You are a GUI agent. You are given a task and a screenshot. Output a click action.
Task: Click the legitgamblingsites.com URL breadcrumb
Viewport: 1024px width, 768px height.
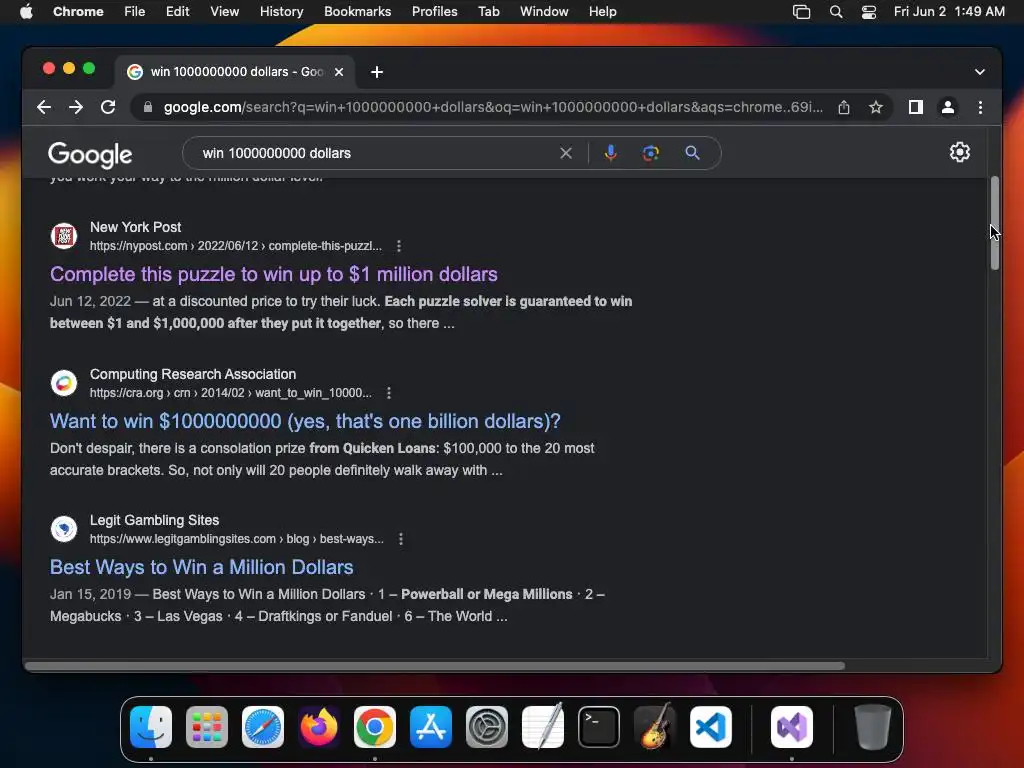pyautogui.click(x=236, y=539)
